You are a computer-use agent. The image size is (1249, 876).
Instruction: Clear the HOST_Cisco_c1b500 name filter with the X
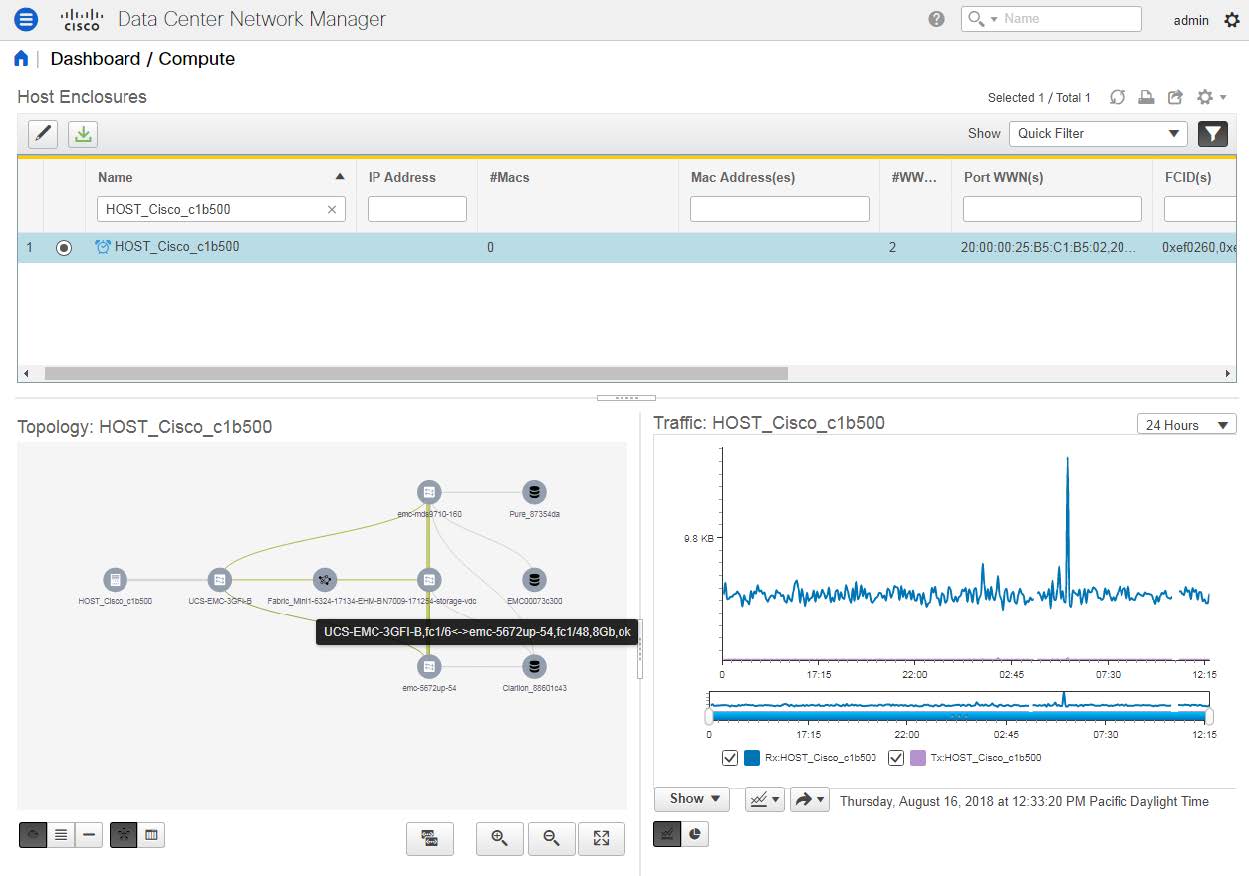(332, 209)
